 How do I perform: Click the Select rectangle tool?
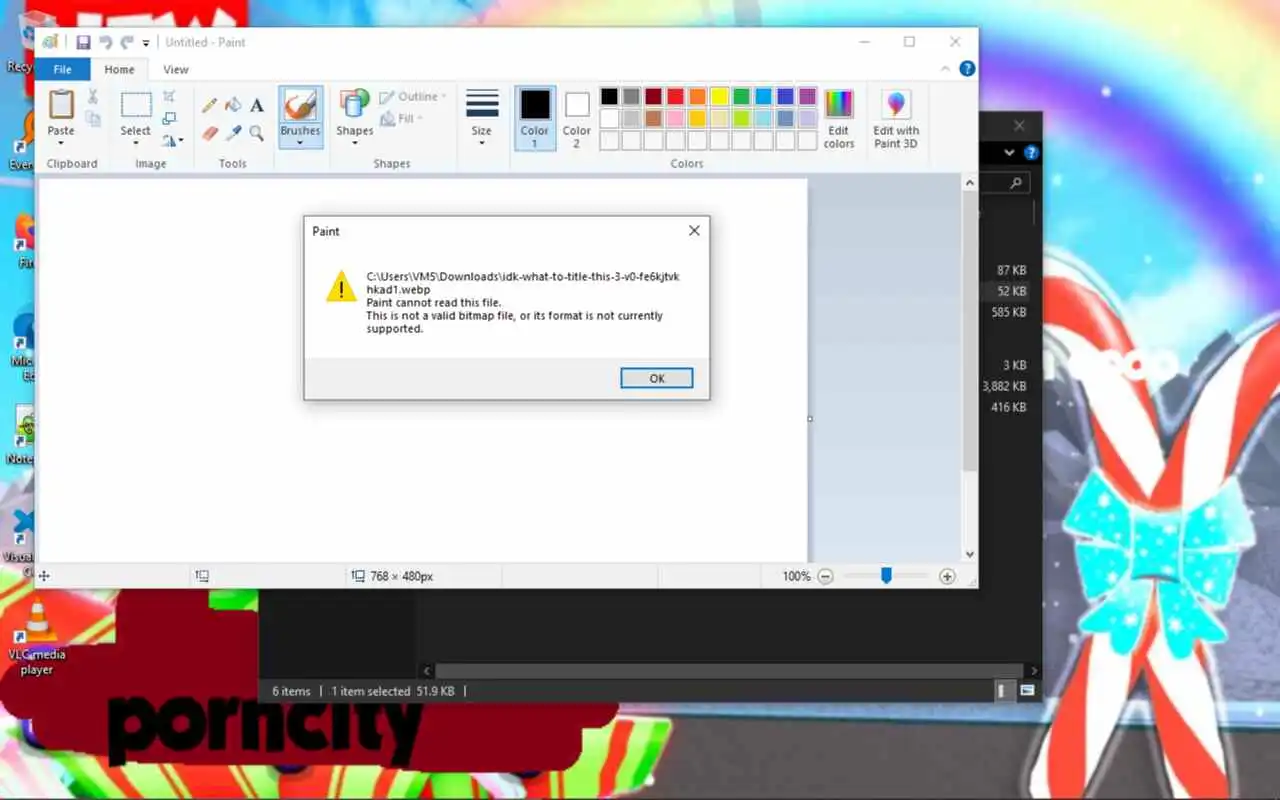click(136, 105)
